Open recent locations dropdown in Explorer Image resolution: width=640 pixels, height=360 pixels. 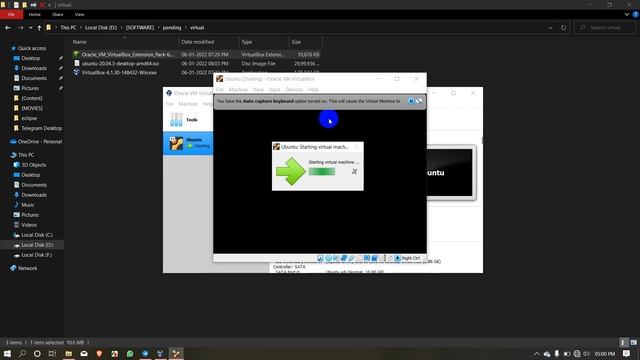31,28
